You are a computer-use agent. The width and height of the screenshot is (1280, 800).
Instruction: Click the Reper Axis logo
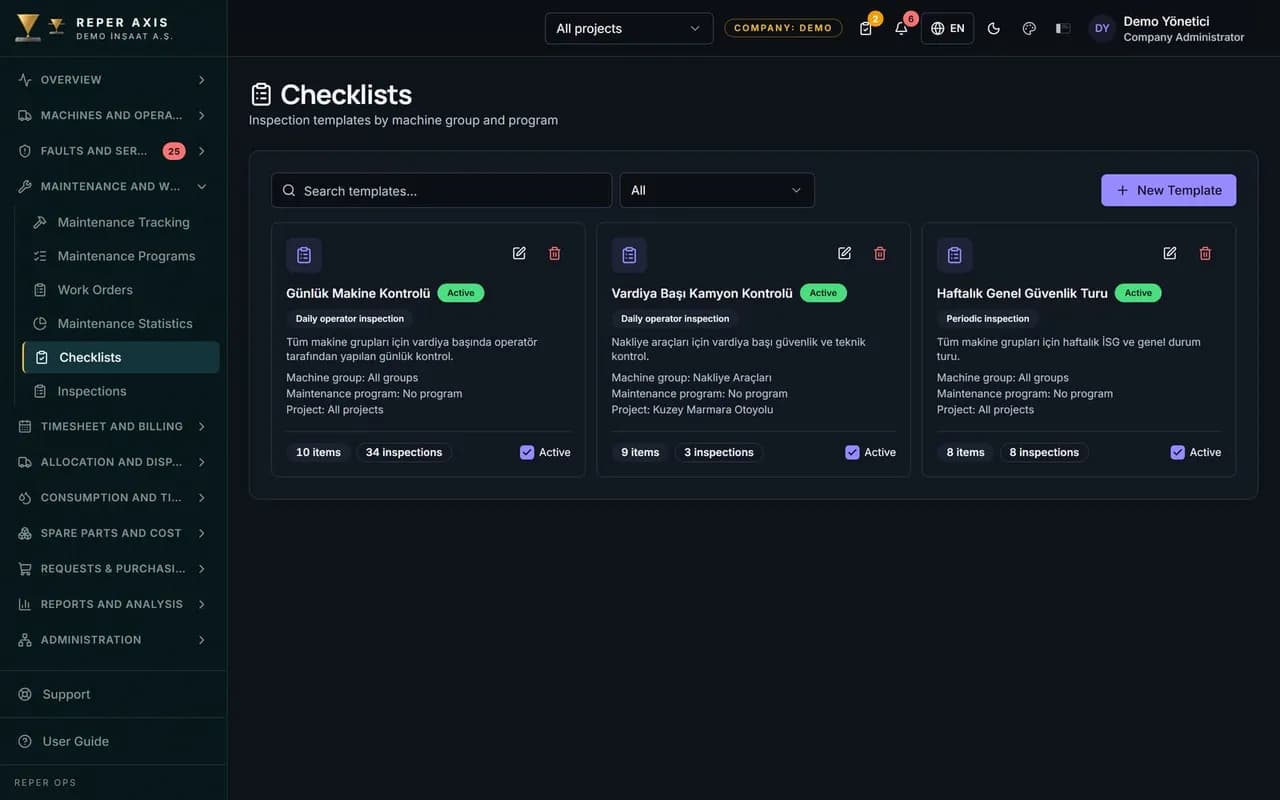click(93, 28)
